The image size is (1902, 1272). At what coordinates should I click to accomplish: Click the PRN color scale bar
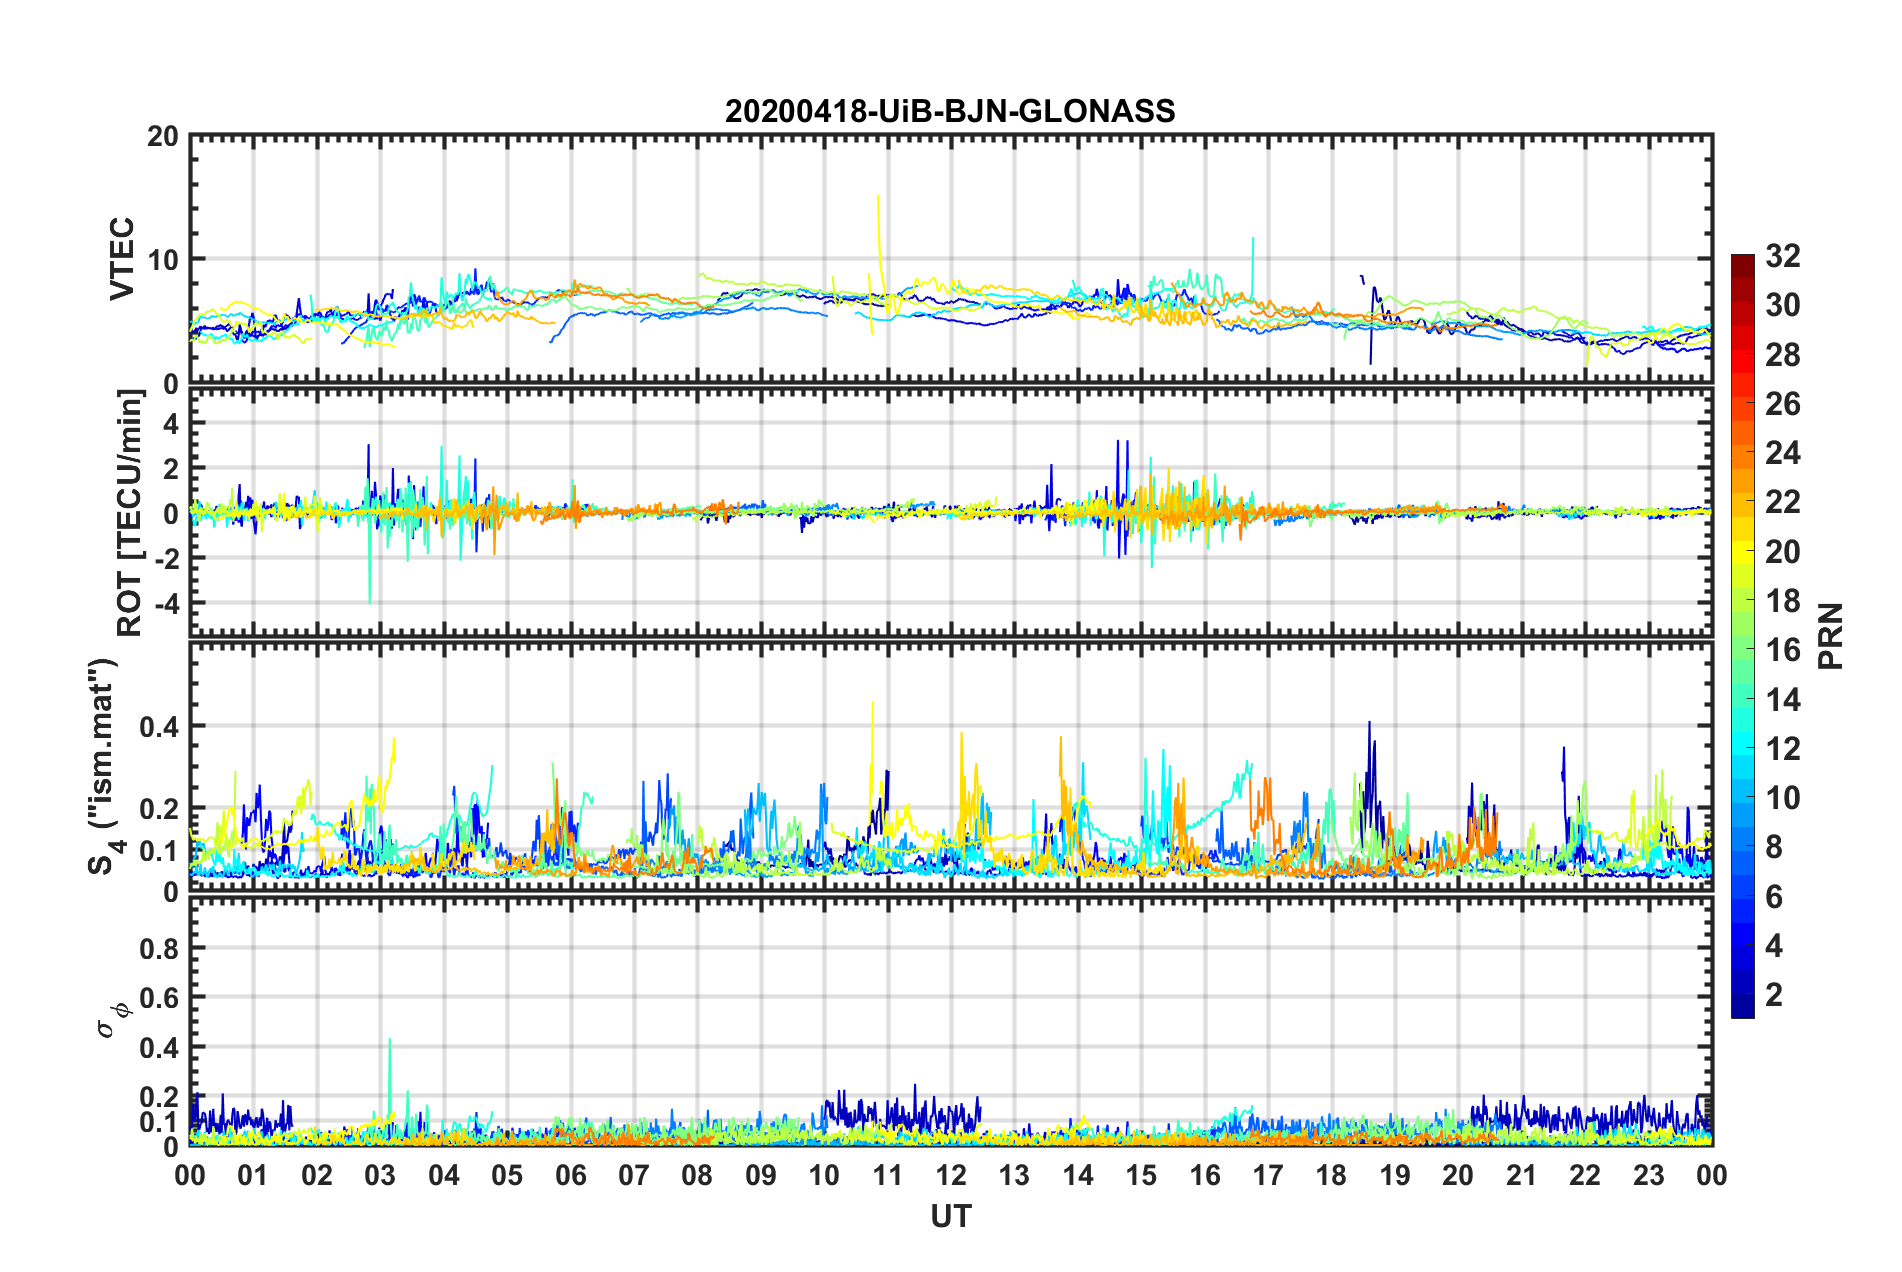tap(1742, 636)
